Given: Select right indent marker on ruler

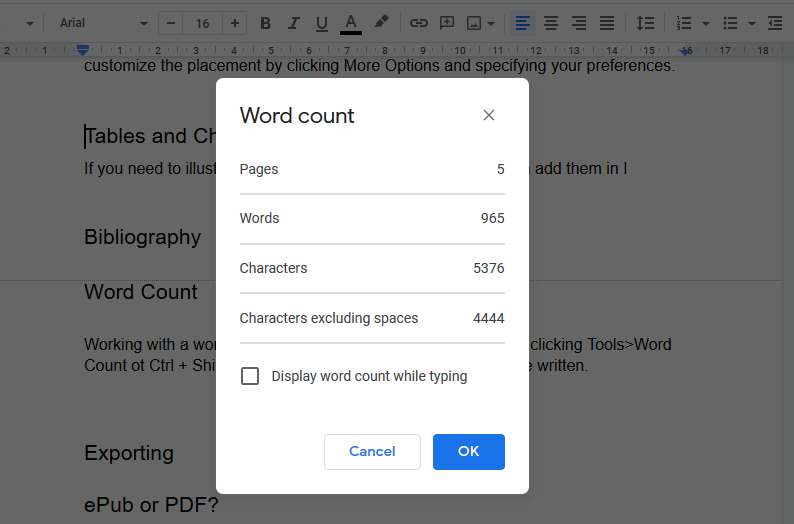Looking at the screenshot, I should tap(686, 52).
